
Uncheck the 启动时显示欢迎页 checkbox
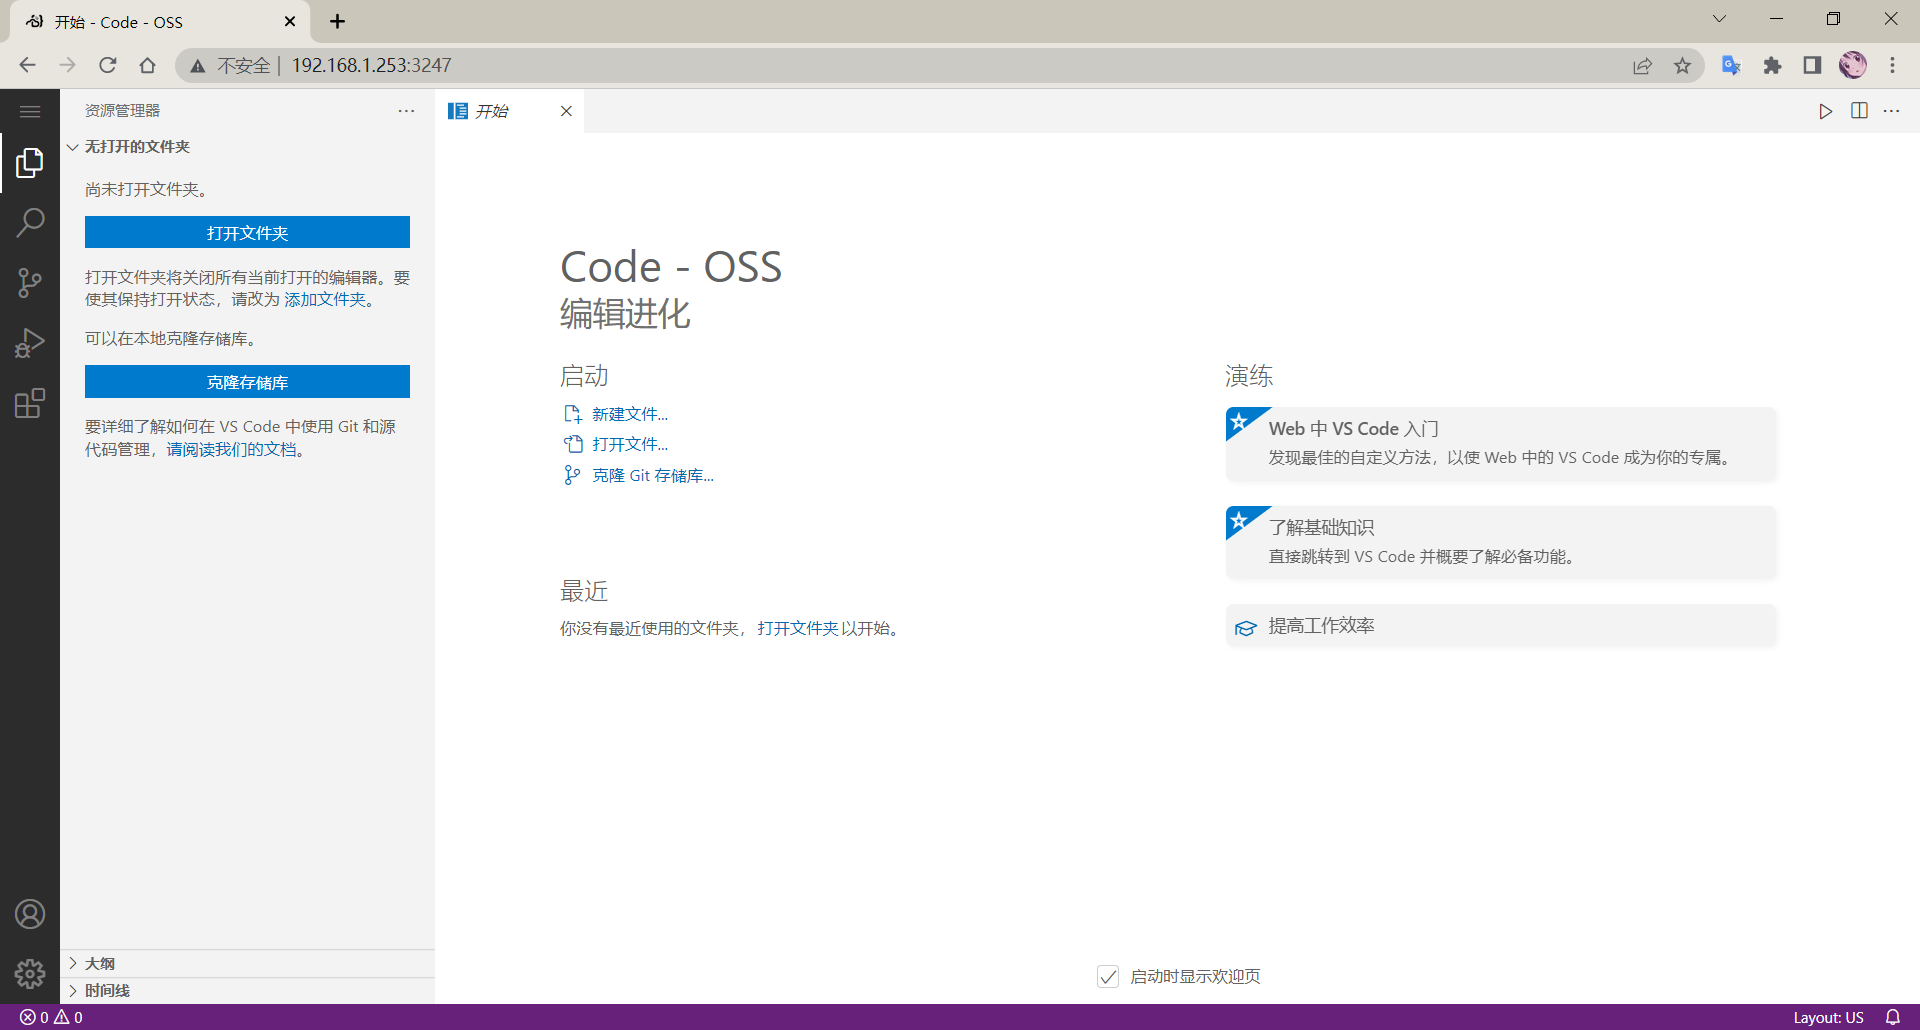[1108, 976]
